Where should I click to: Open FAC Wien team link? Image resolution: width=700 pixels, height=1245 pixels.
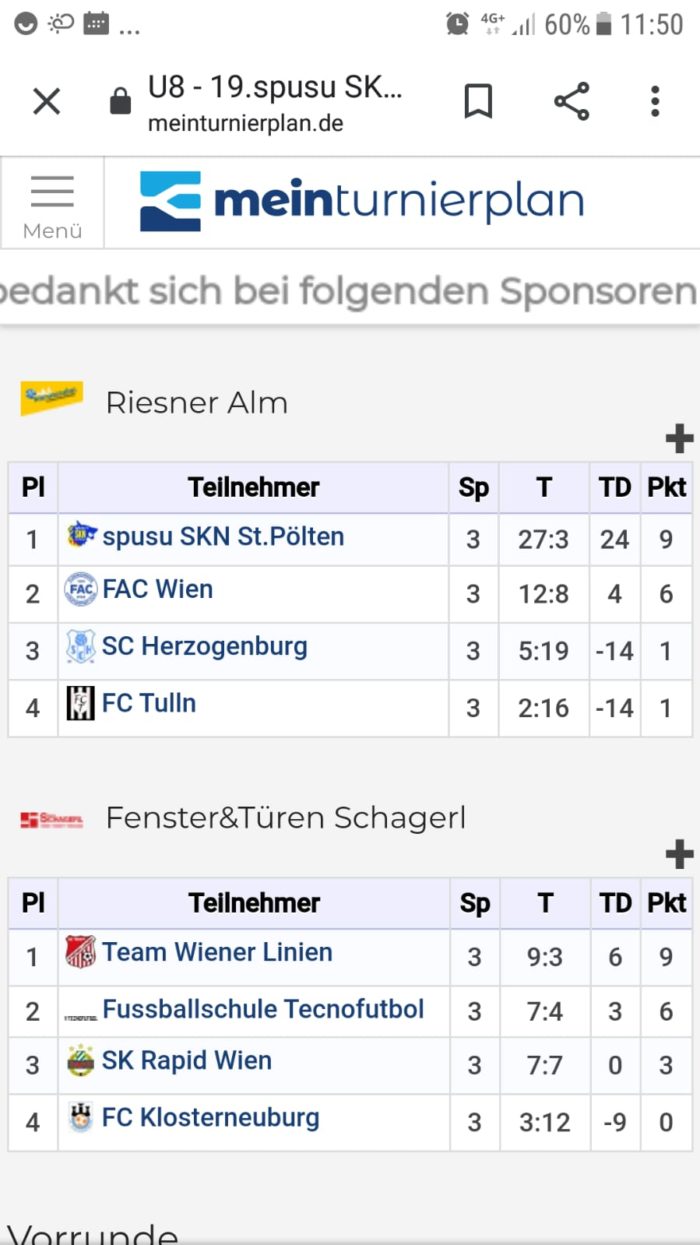157,589
